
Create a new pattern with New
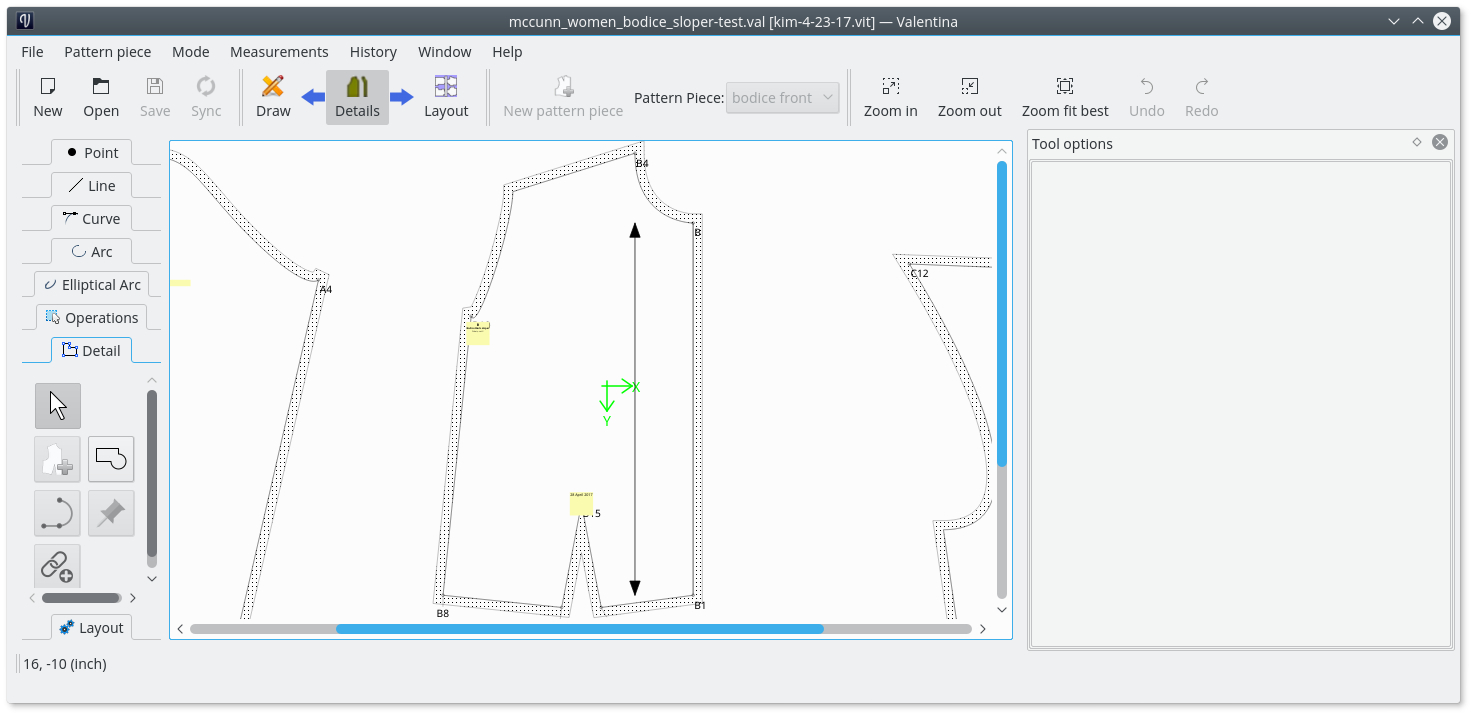[x=47, y=97]
